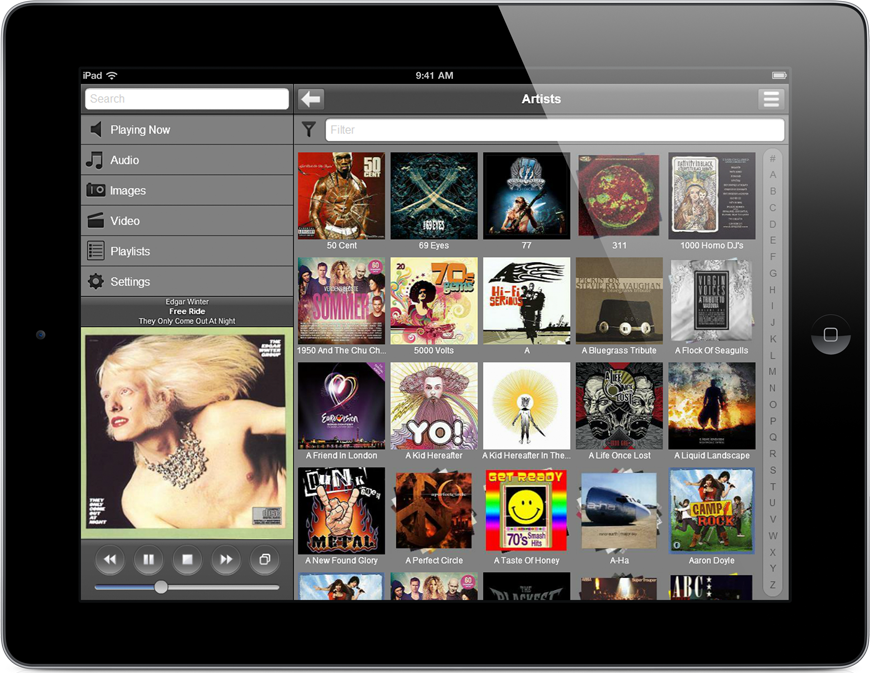
Task: Click the Settings gear icon
Action: point(95,281)
